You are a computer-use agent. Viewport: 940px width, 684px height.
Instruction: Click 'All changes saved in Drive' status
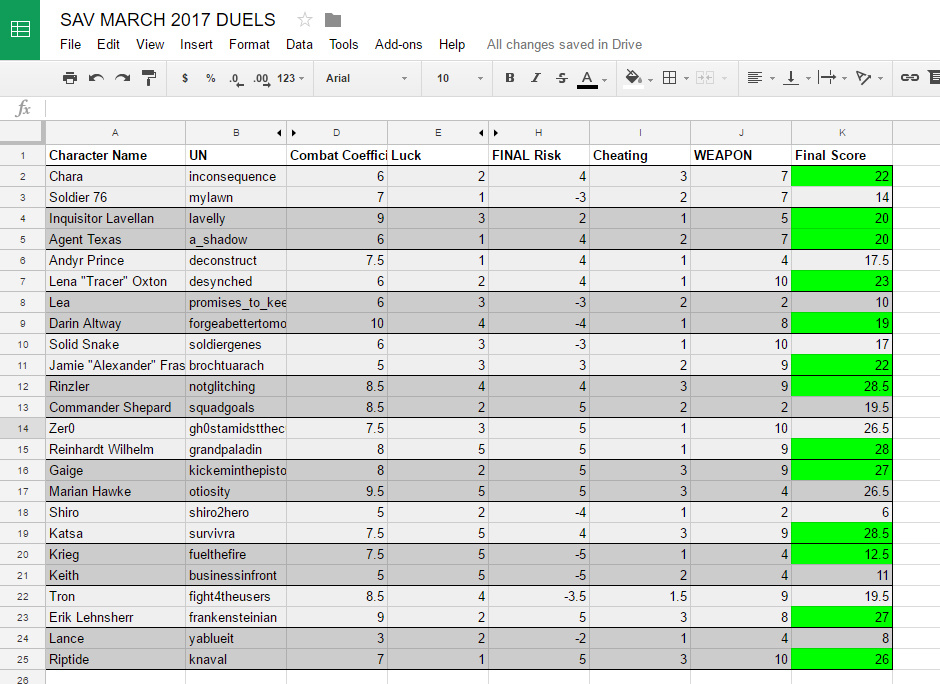click(x=564, y=44)
